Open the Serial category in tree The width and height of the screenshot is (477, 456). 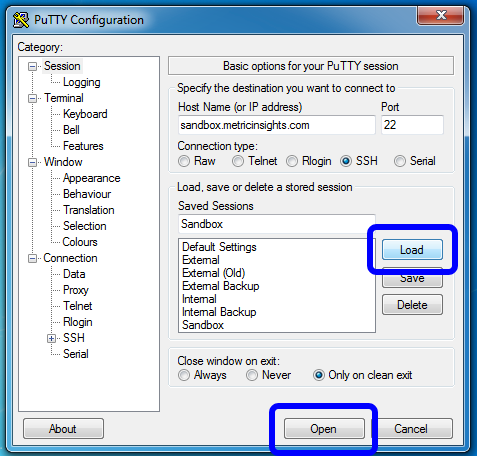click(76, 354)
